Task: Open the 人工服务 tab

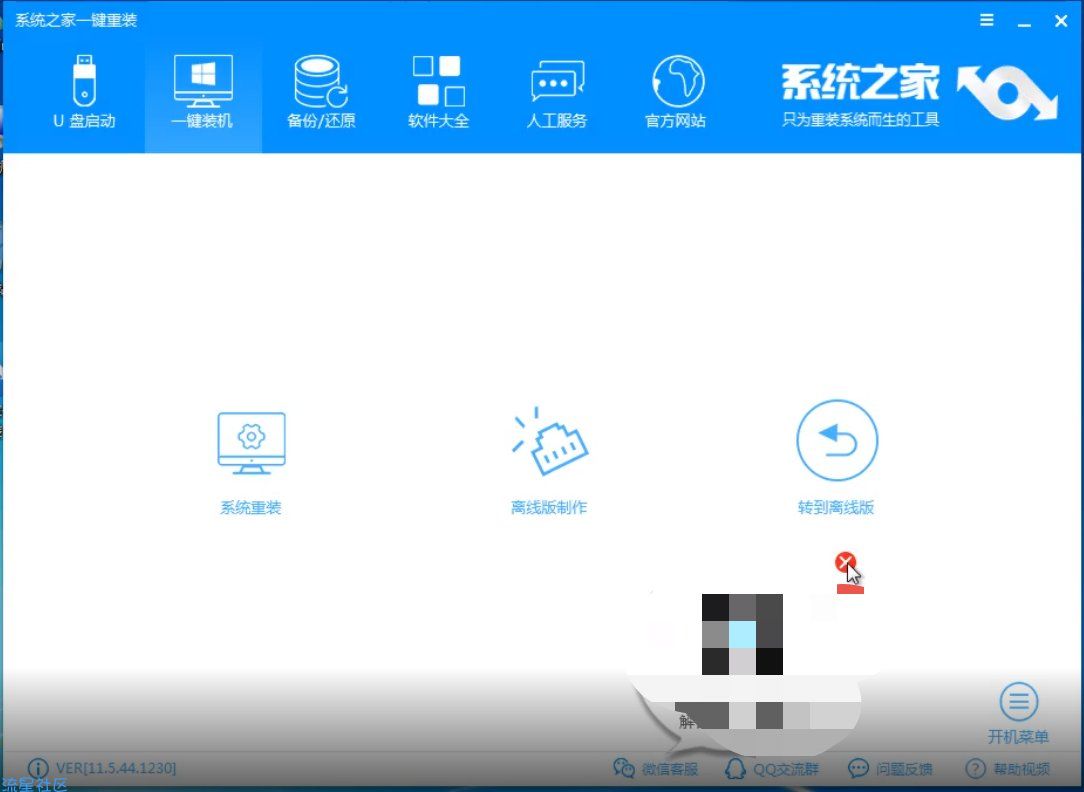Action: (x=557, y=93)
